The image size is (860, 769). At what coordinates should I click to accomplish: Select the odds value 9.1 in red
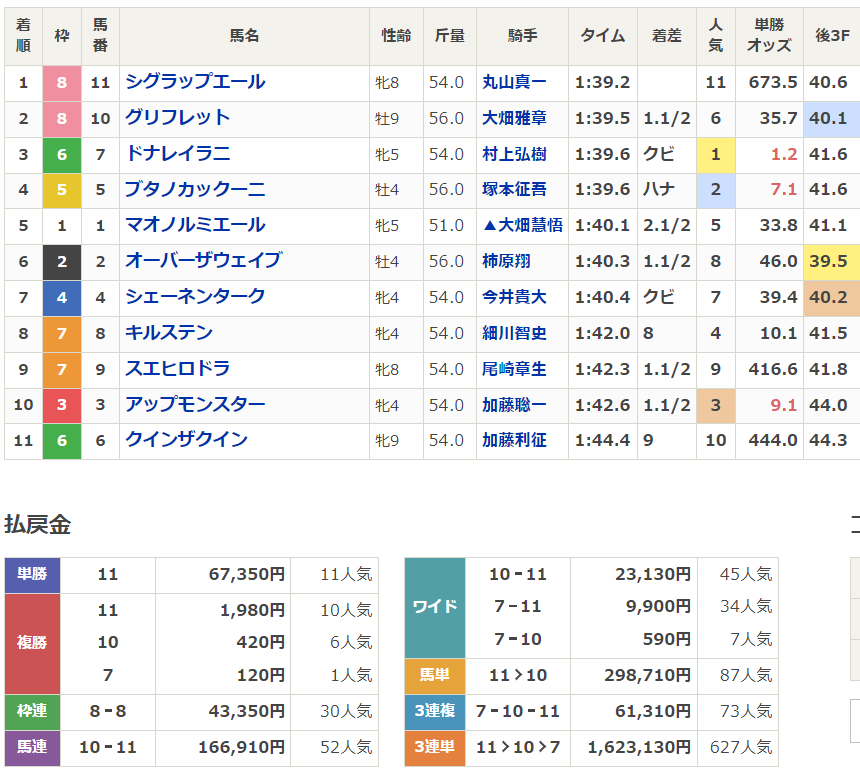[784, 405]
